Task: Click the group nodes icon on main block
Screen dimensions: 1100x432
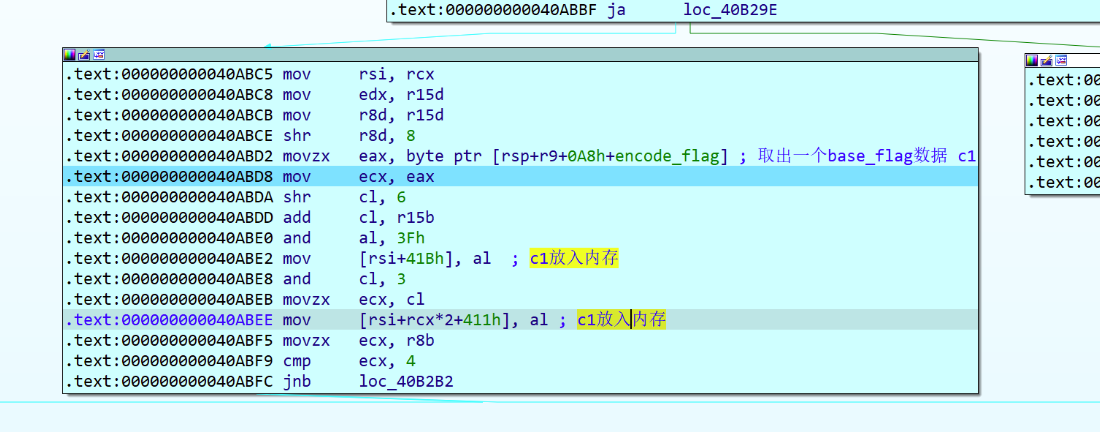Action: [x=99, y=55]
